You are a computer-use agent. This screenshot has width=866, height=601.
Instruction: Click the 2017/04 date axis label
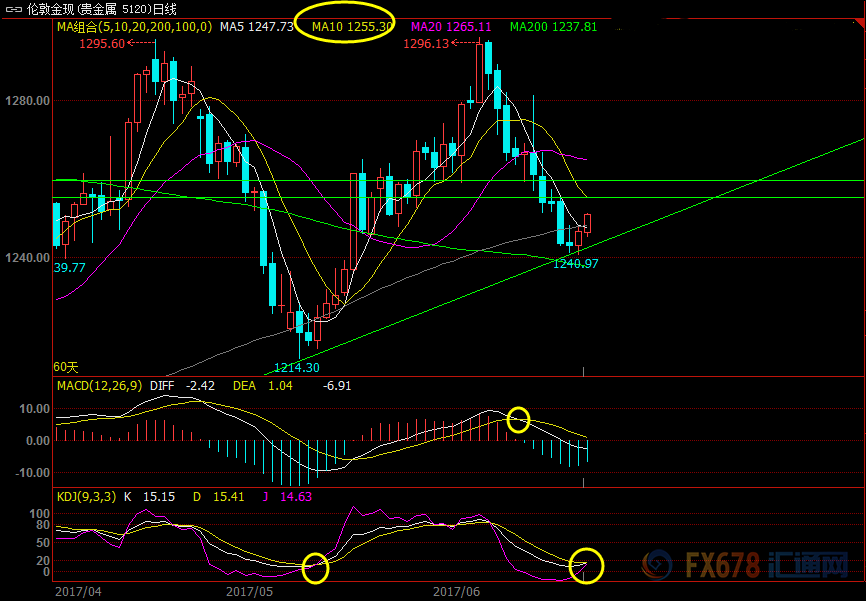click(78, 592)
